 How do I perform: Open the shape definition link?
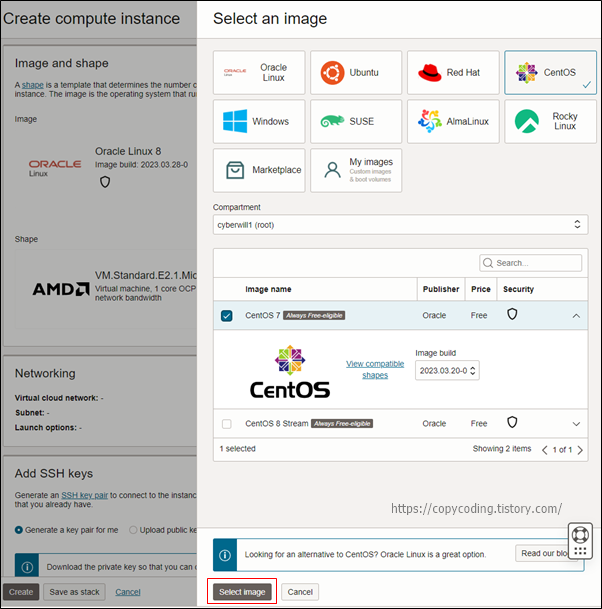point(33,85)
